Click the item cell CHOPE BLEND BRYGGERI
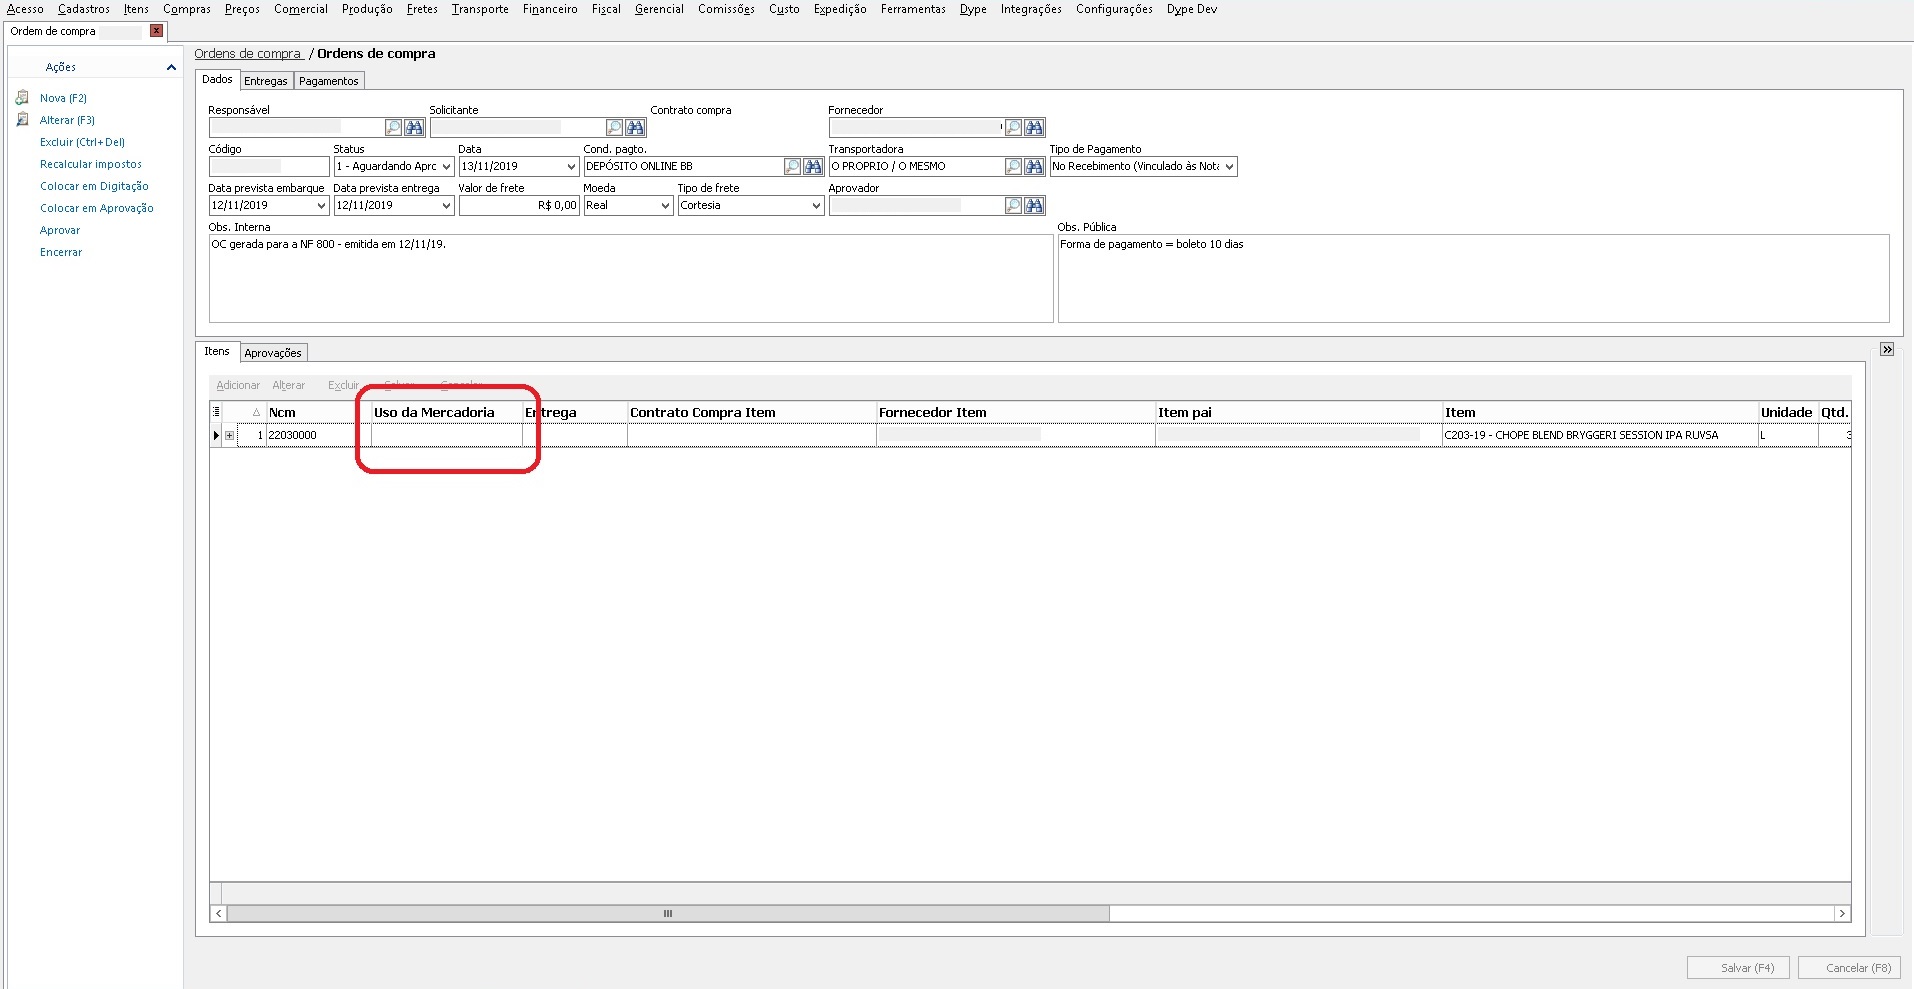This screenshot has width=1914, height=989. pos(1600,436)
